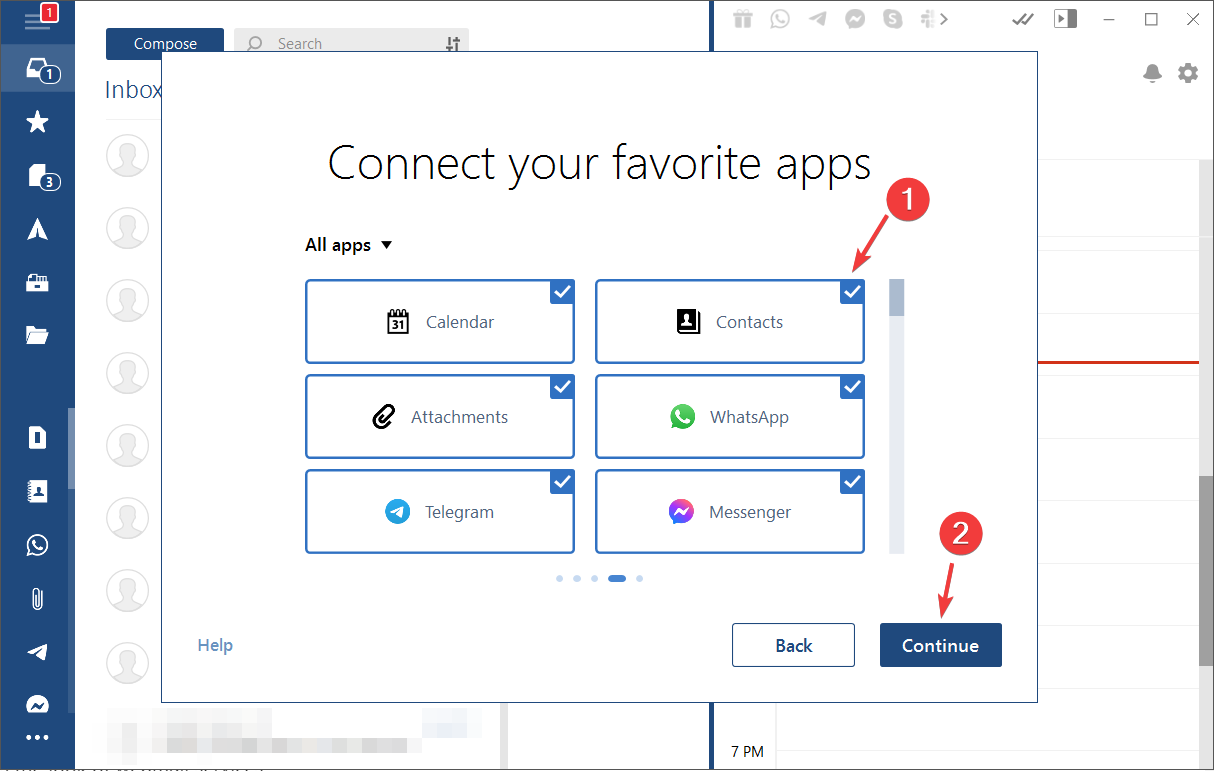Viewport: 1214px width, 771px height.
Task: Click the gift icon in the top bar
Action: coord(742,18)
